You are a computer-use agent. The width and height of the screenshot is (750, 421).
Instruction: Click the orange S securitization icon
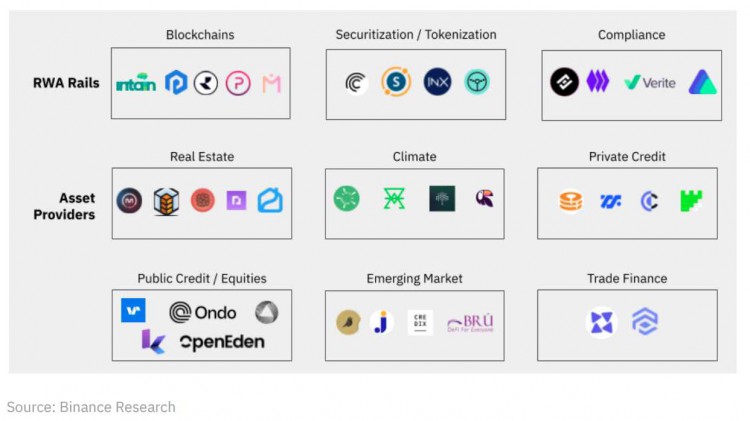pyautogui.click(x=396, y=82)
